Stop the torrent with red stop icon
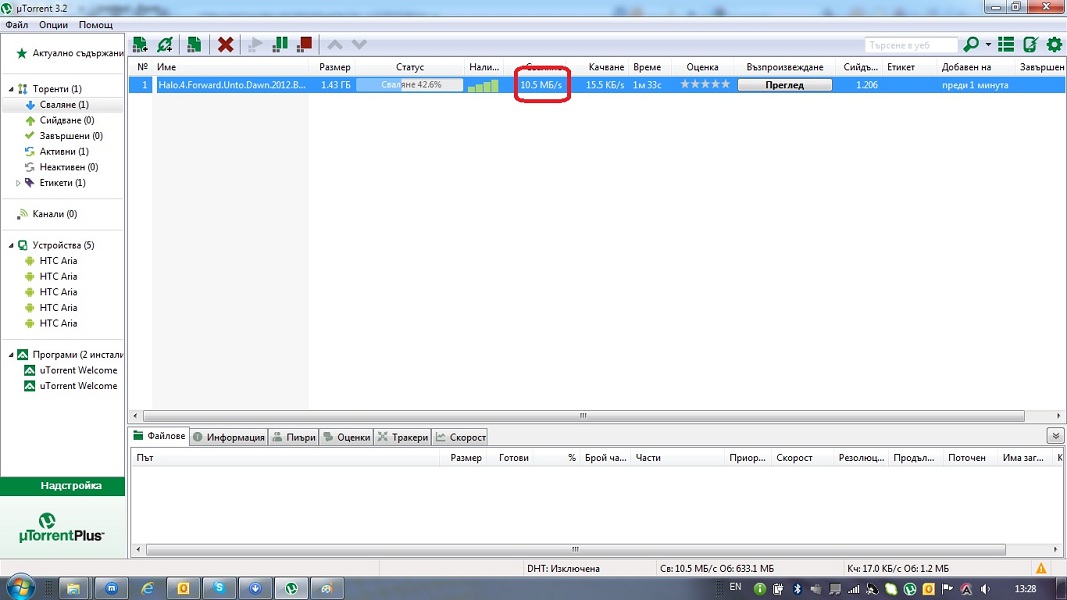 [305, 45]
